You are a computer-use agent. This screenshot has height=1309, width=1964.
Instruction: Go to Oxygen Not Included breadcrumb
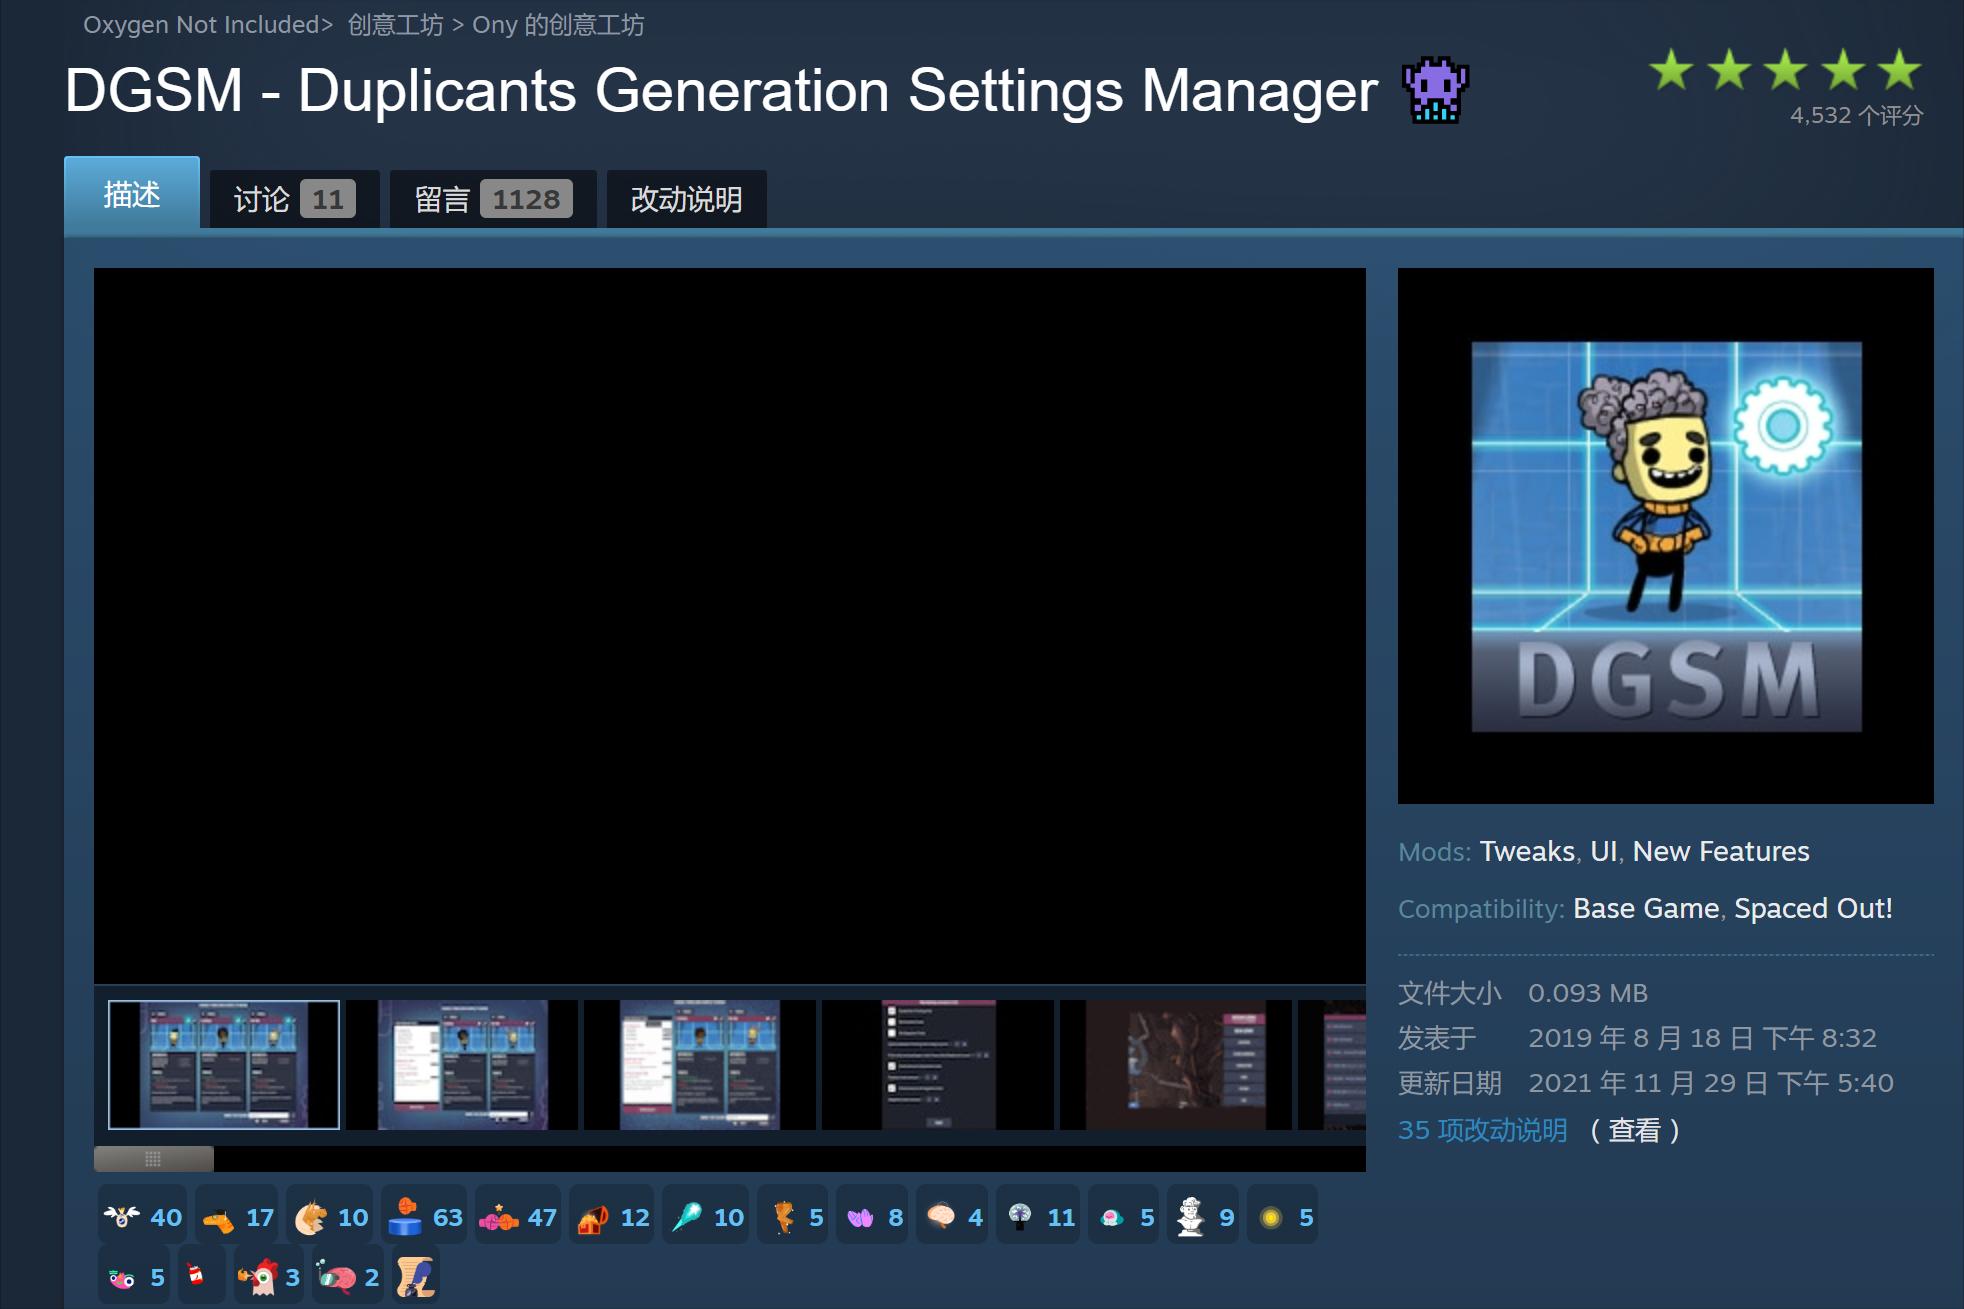click(x=201, y=25)
